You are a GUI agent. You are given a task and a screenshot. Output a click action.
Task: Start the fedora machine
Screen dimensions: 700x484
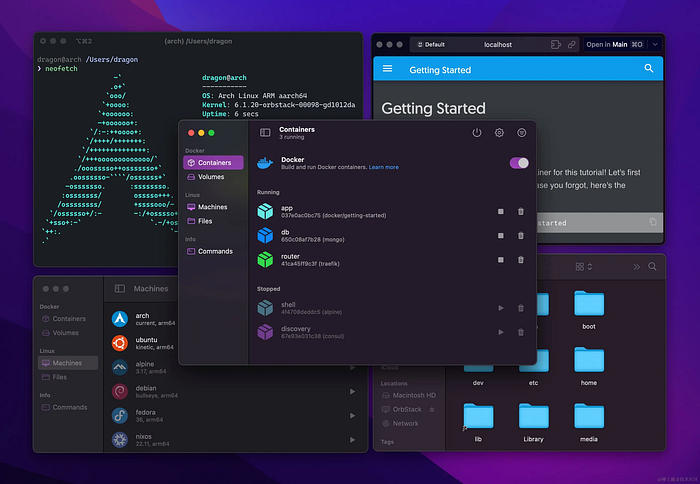click(x=352, y=416)
